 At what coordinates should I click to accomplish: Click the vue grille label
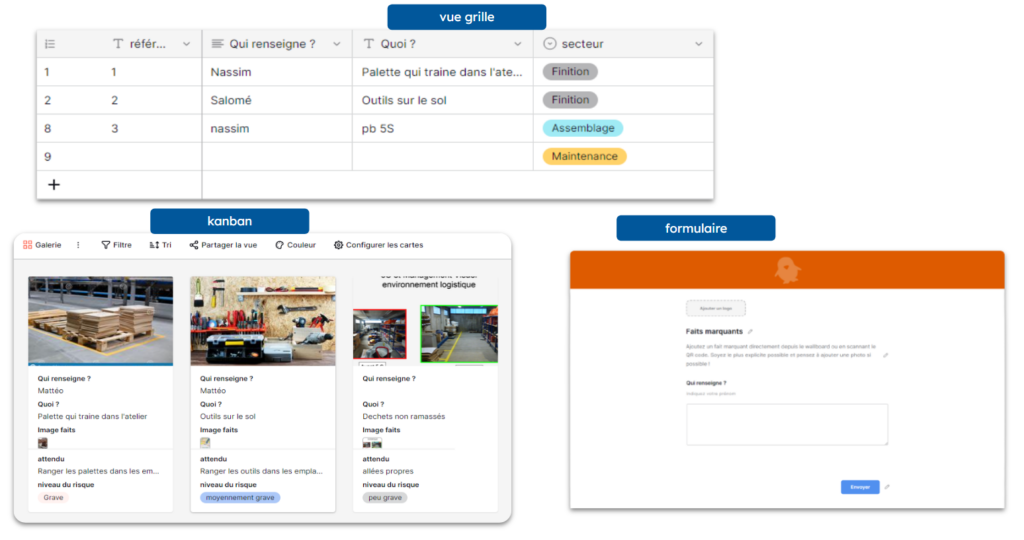click(x=466, y=17)
